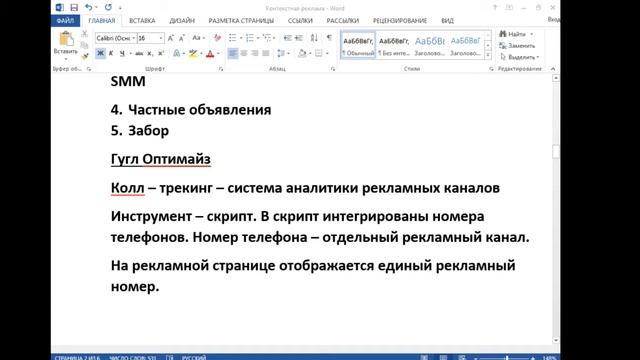Justify the paragraph text
Screen dimensions: 640x360
click(266, 53)
